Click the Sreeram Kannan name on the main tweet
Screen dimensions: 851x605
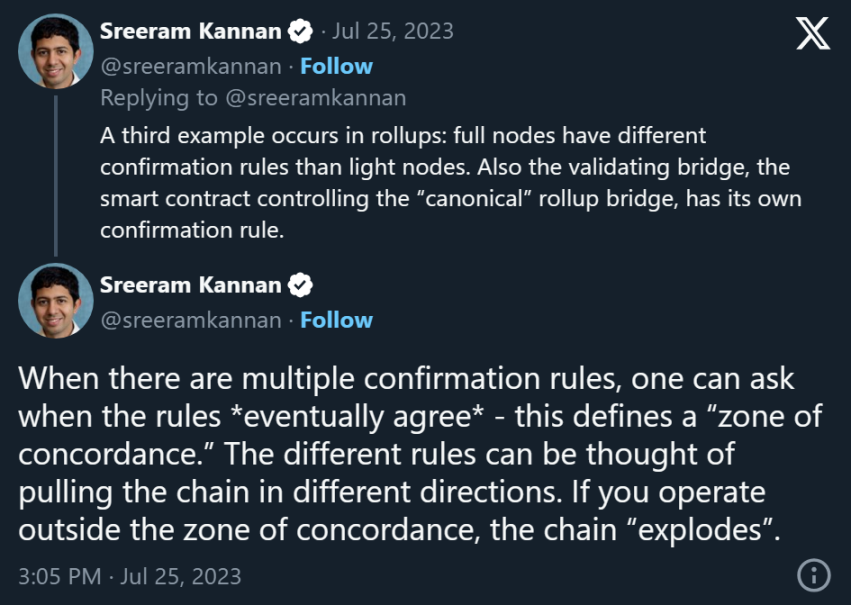190,285
